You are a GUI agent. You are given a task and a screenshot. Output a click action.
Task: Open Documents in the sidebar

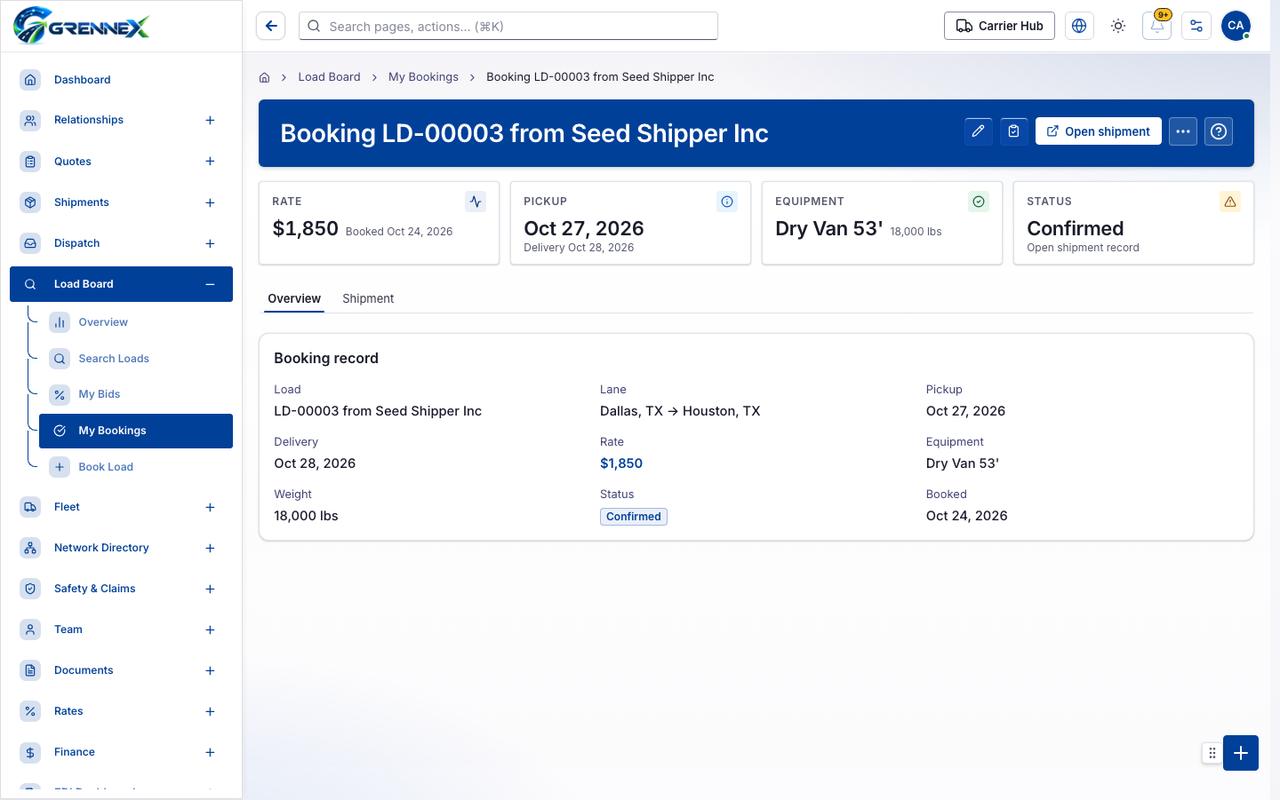tap(121, 670)
